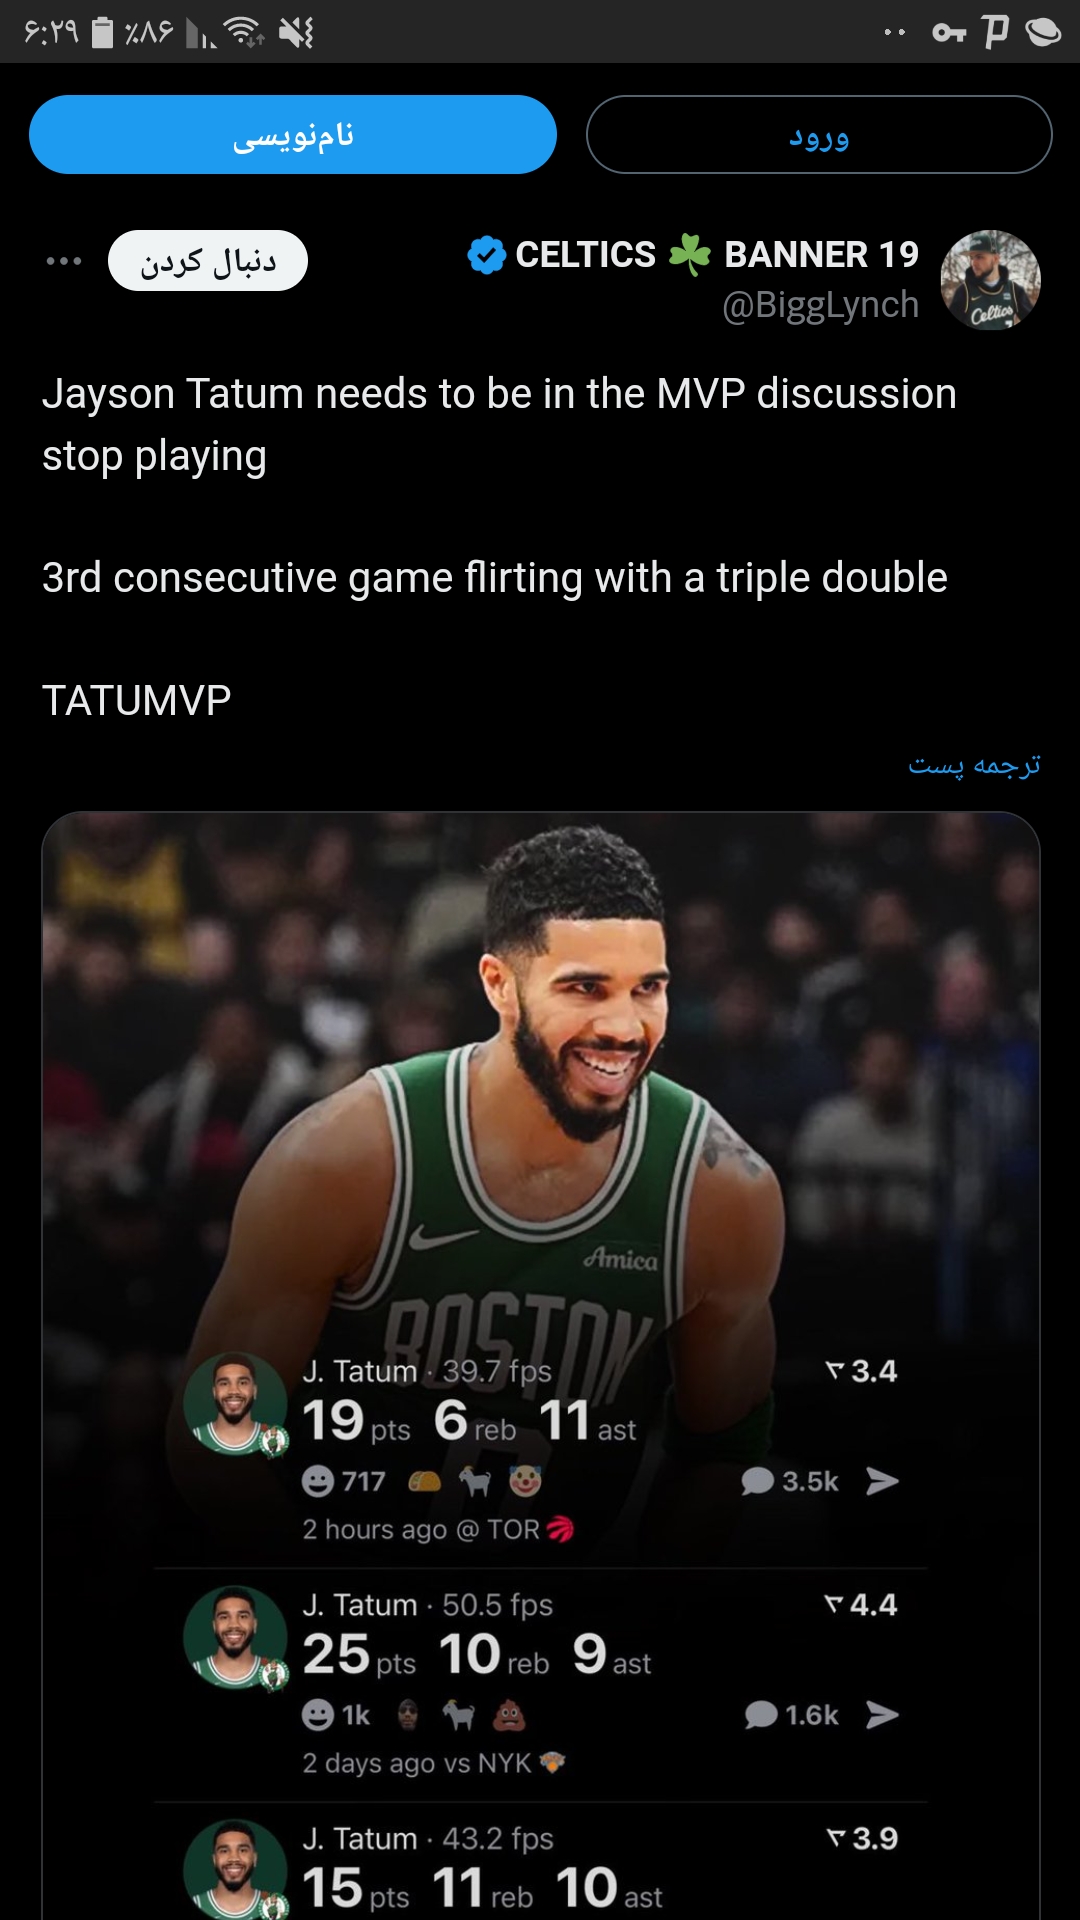Tap the share arrow on 25 pts row
Viewport: 1080px width, 1920px height.
(882, 1715)
